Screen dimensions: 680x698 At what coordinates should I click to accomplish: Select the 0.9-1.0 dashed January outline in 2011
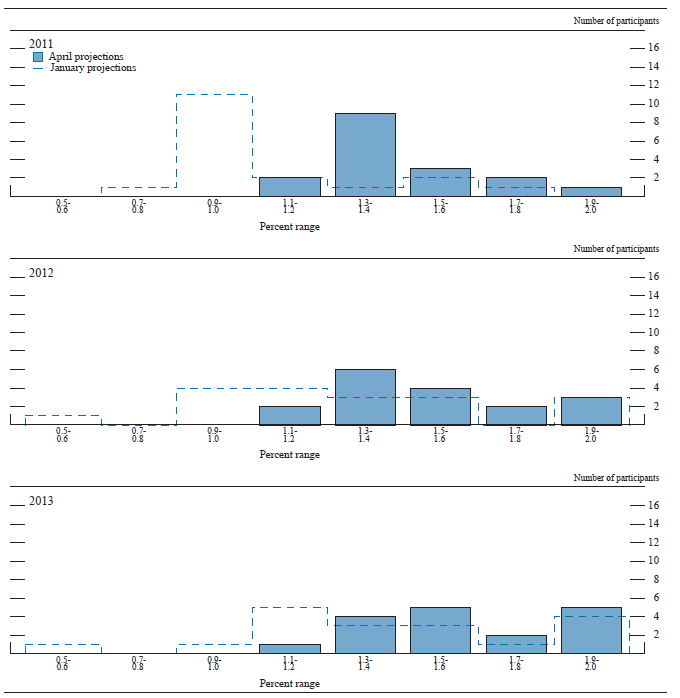(x=214, y=96)
